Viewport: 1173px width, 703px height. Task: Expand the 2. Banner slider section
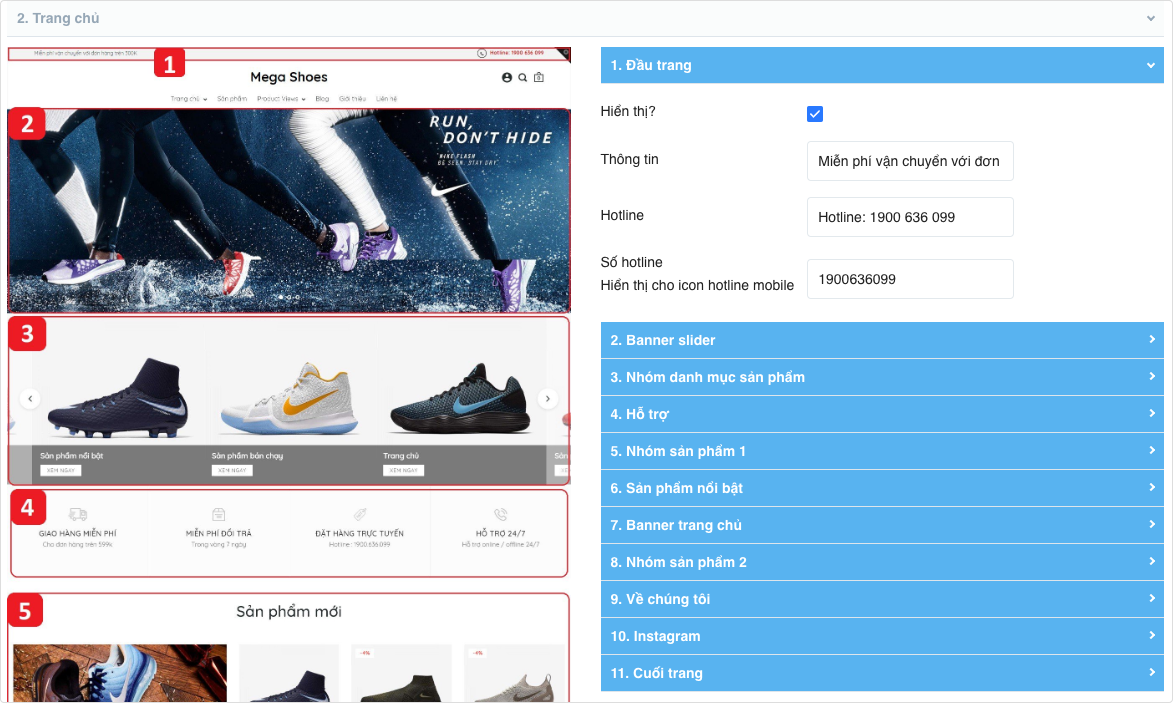coord(882,340)
